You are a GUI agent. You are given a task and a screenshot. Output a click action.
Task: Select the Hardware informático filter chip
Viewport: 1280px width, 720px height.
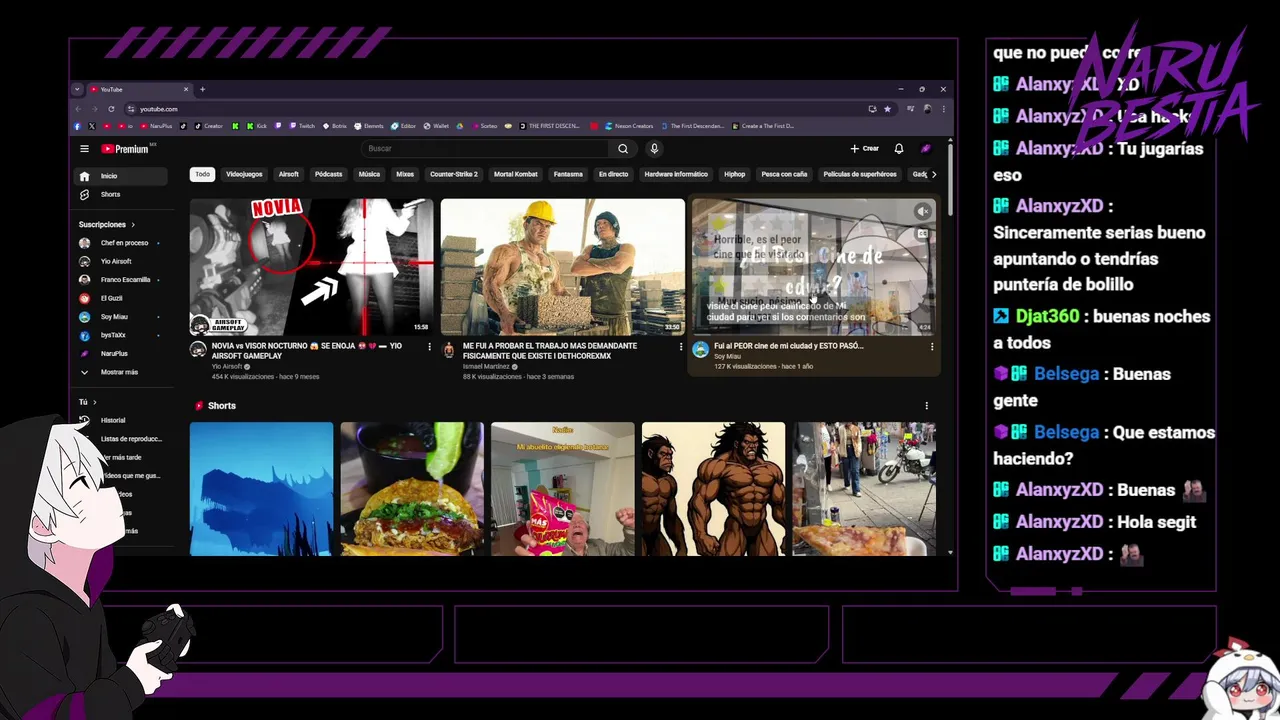tap(676, 174)
